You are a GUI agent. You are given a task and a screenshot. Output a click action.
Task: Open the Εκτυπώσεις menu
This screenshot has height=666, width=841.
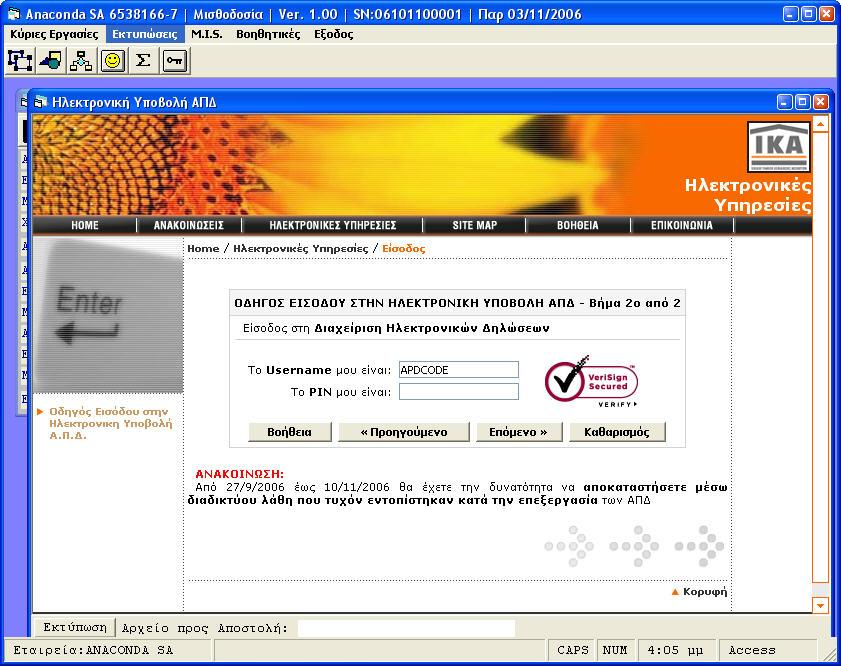tap(145, 34)
